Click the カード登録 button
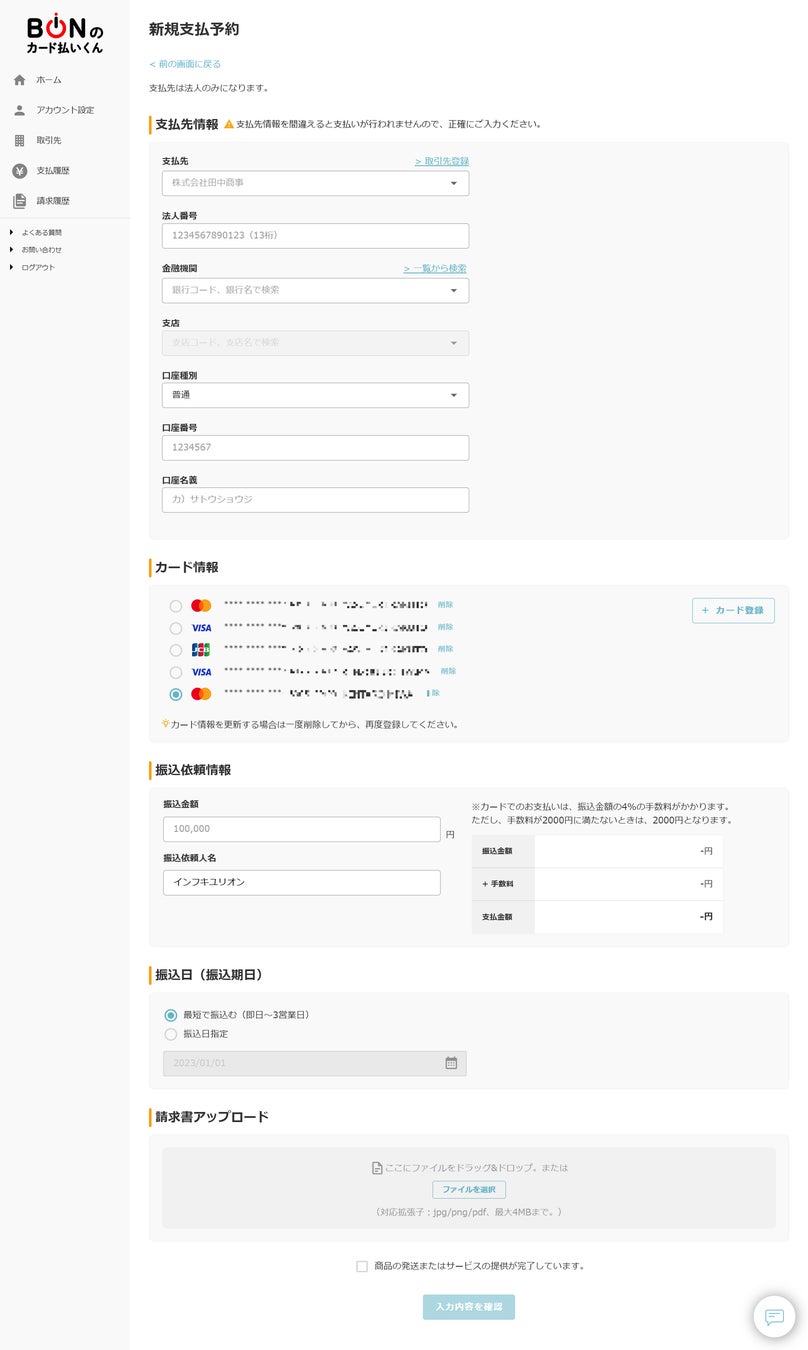The height and width of the screenshot is (1350, 808). 733,610
